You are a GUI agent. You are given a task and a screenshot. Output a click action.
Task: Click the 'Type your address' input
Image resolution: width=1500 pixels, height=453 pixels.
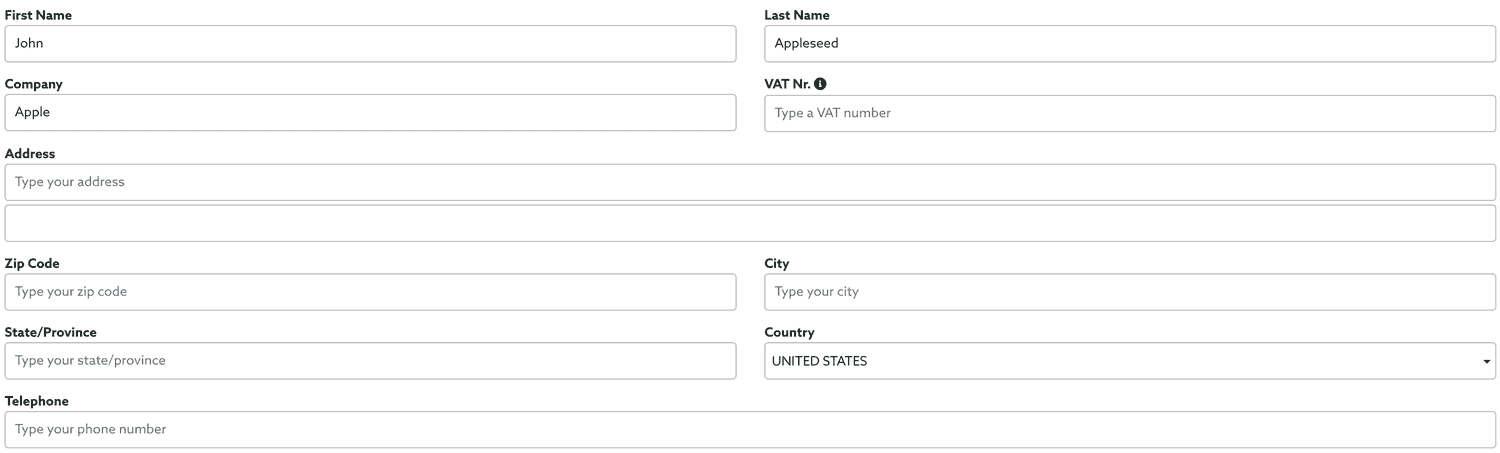[x=750, y=182]
